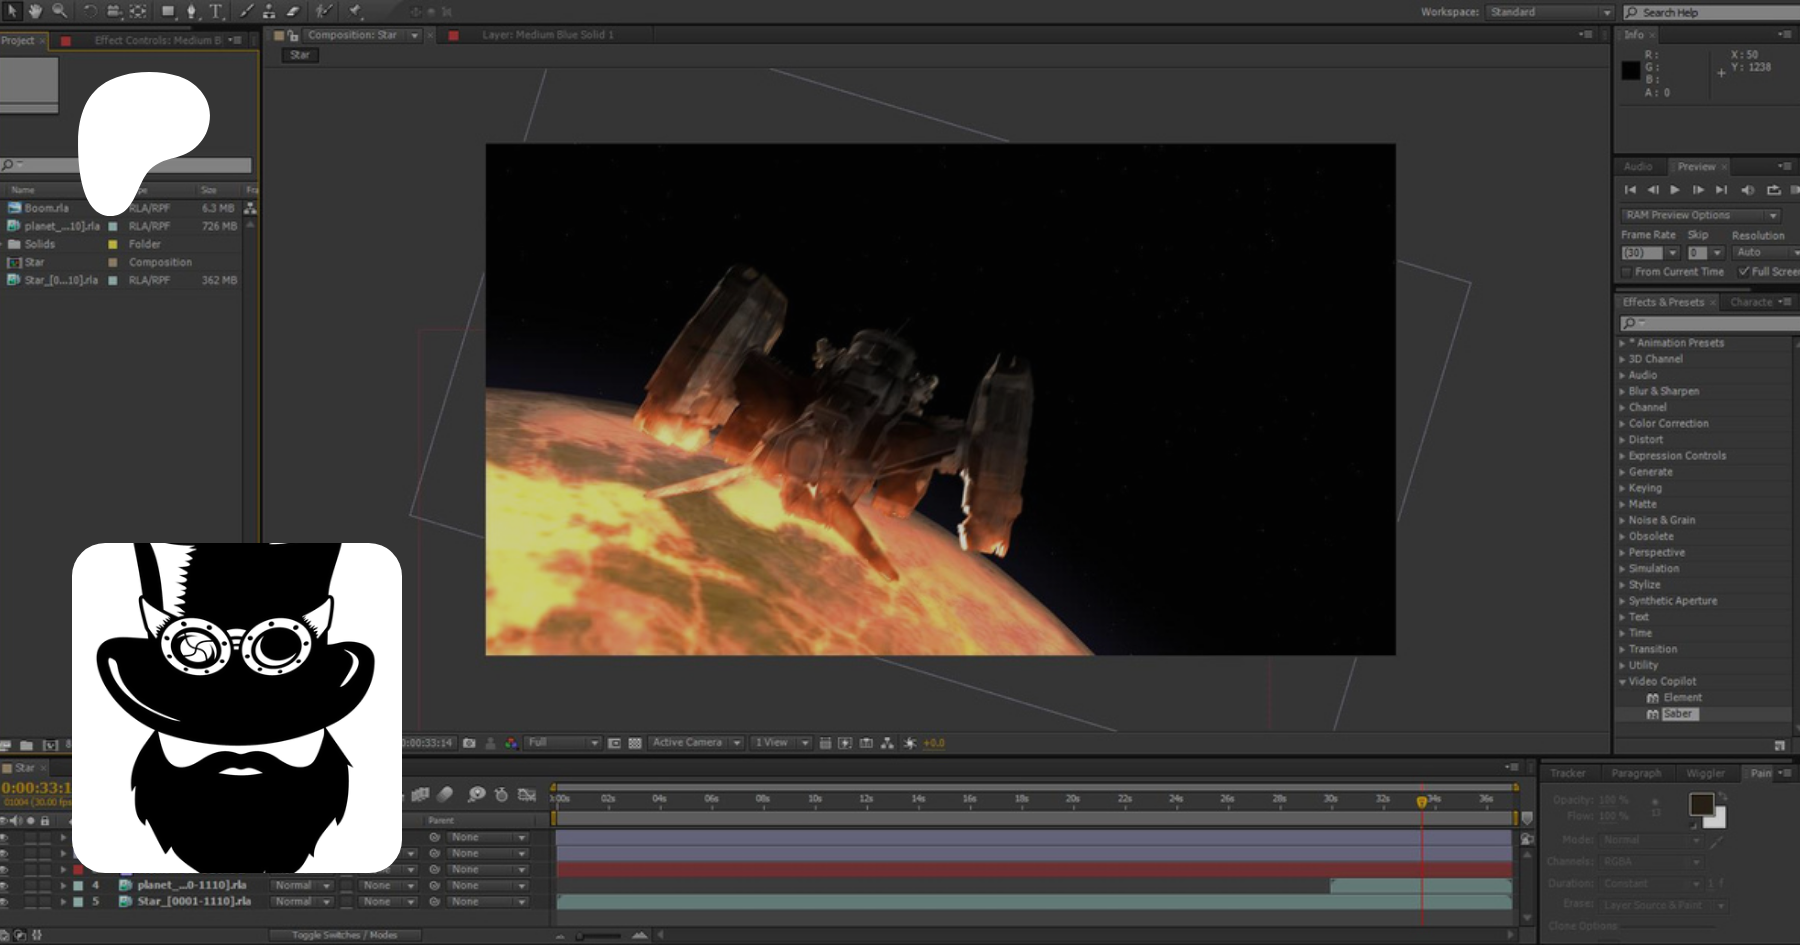Select the Puppet Pin tool
The width and height of the screenshot is (1800, 945).
tap(355, 11)
